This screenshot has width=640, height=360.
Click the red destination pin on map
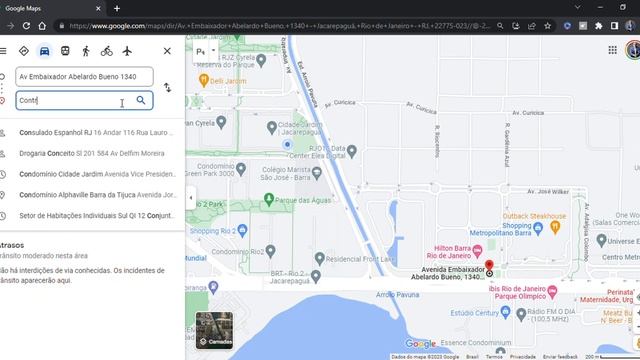(489, 267)
